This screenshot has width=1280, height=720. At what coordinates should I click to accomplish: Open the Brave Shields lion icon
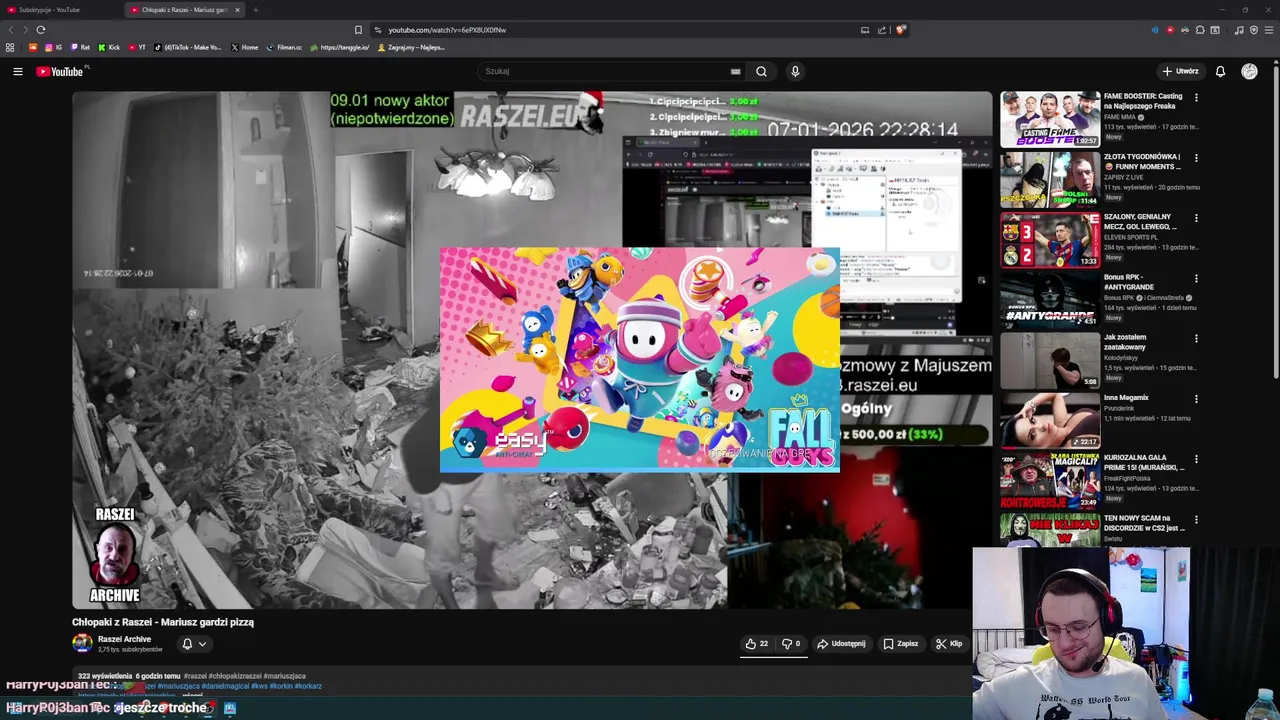click(x=900, y=30)
